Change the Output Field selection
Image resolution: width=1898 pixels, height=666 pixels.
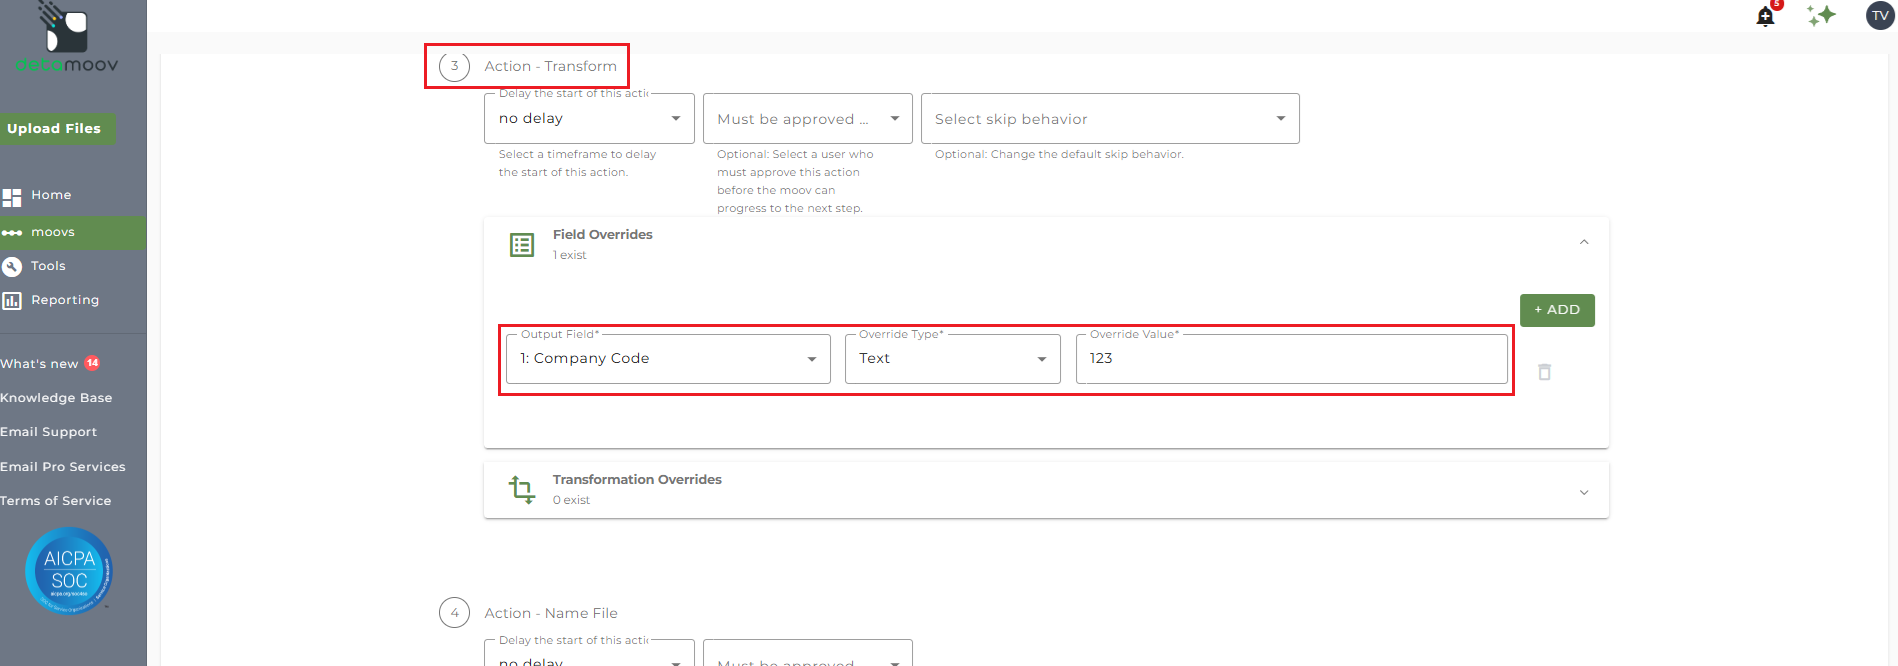click(x=667, y=359)
